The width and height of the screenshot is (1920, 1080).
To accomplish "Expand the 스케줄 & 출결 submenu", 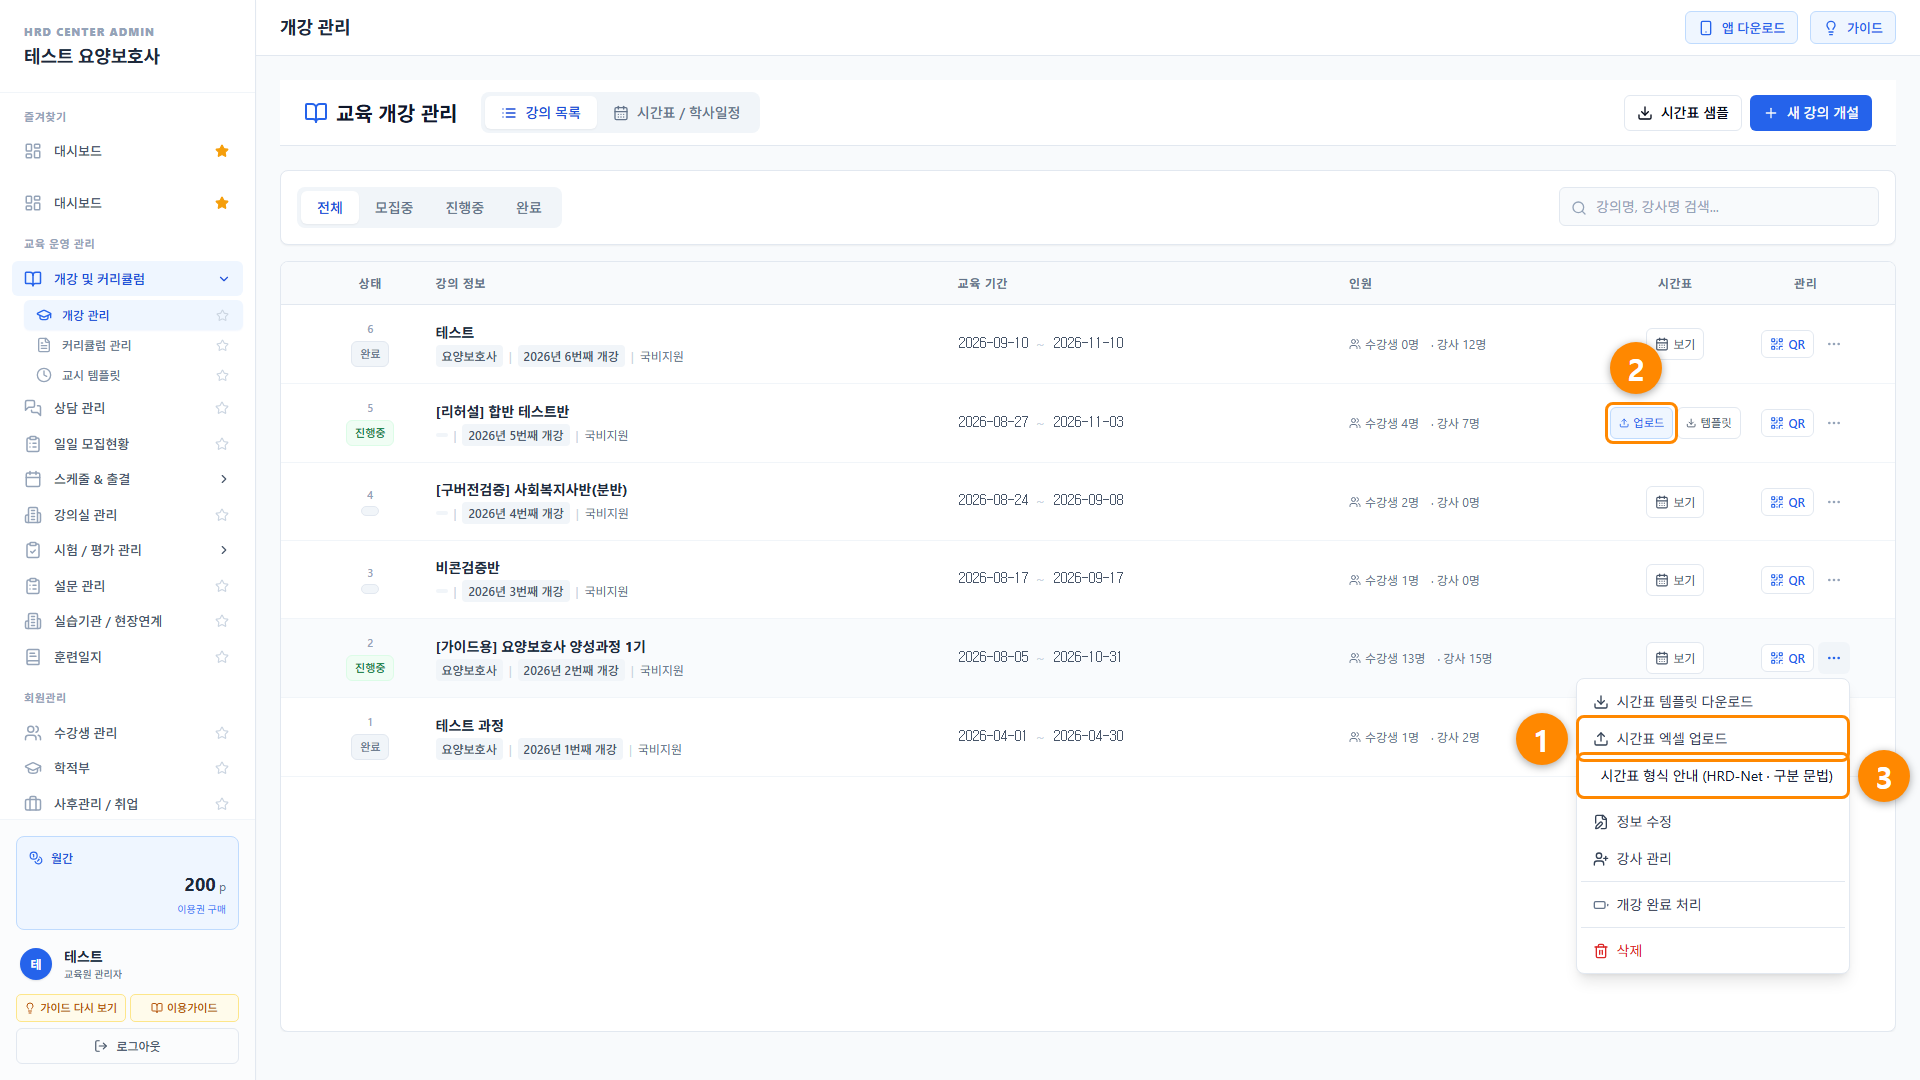I will coord(127,479).
